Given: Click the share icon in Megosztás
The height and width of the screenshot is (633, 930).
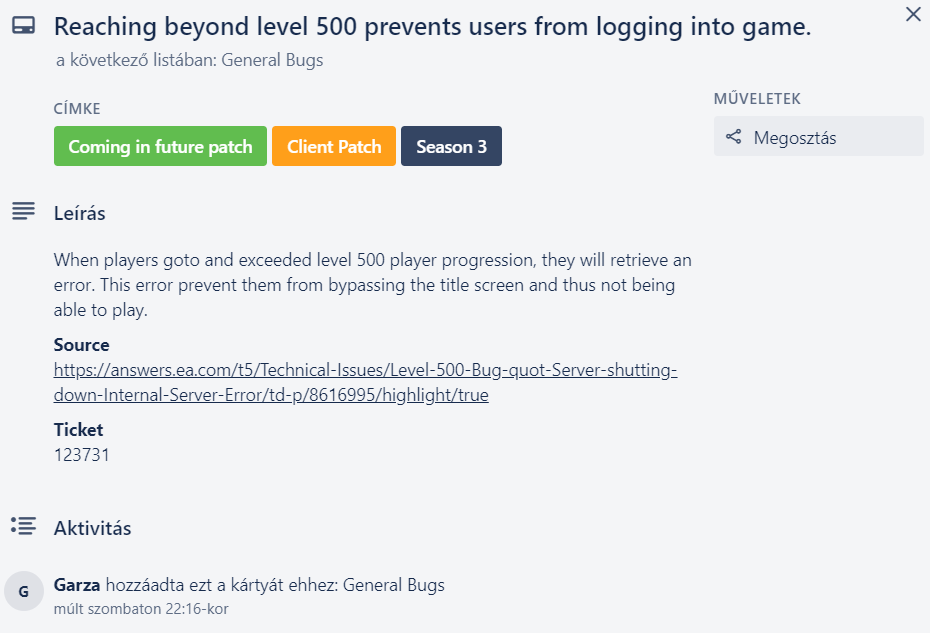Looking at the screenshot, I should click(734, 137).
